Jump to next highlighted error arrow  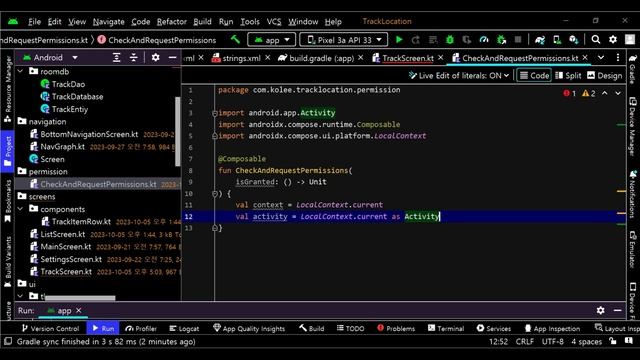618,93
